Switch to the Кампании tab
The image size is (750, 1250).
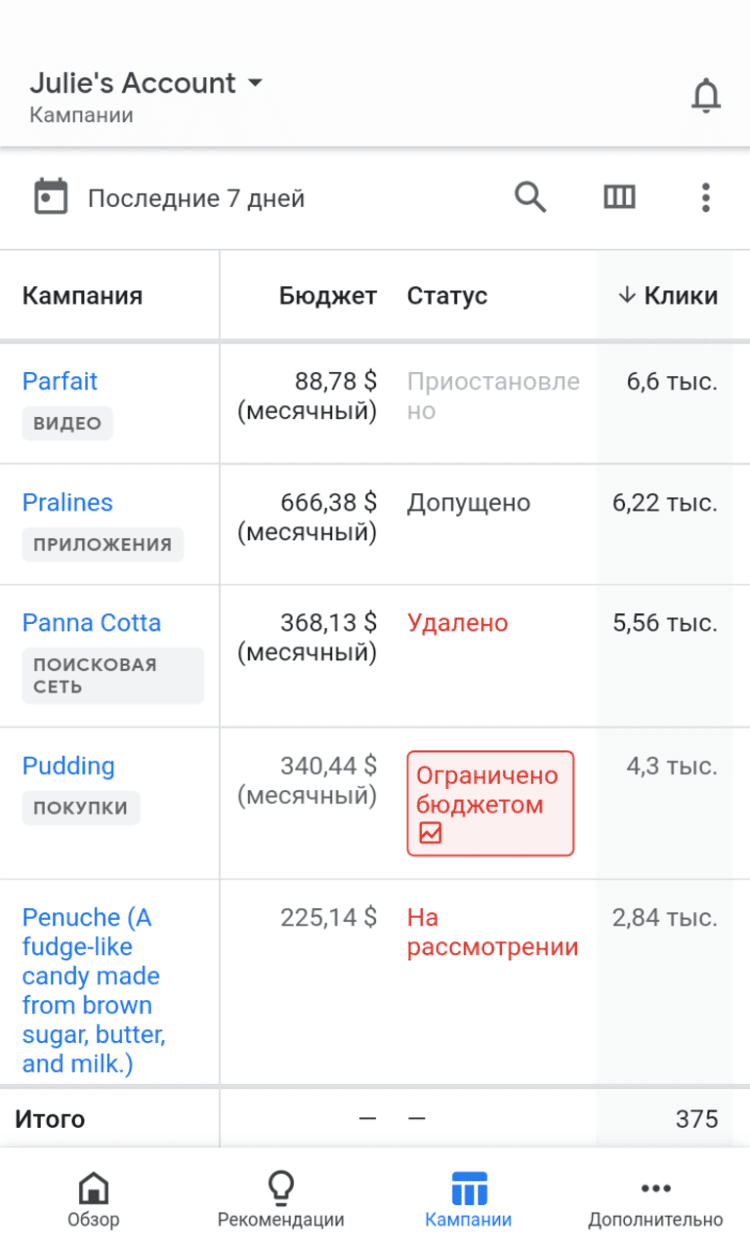coord(468,1200)
